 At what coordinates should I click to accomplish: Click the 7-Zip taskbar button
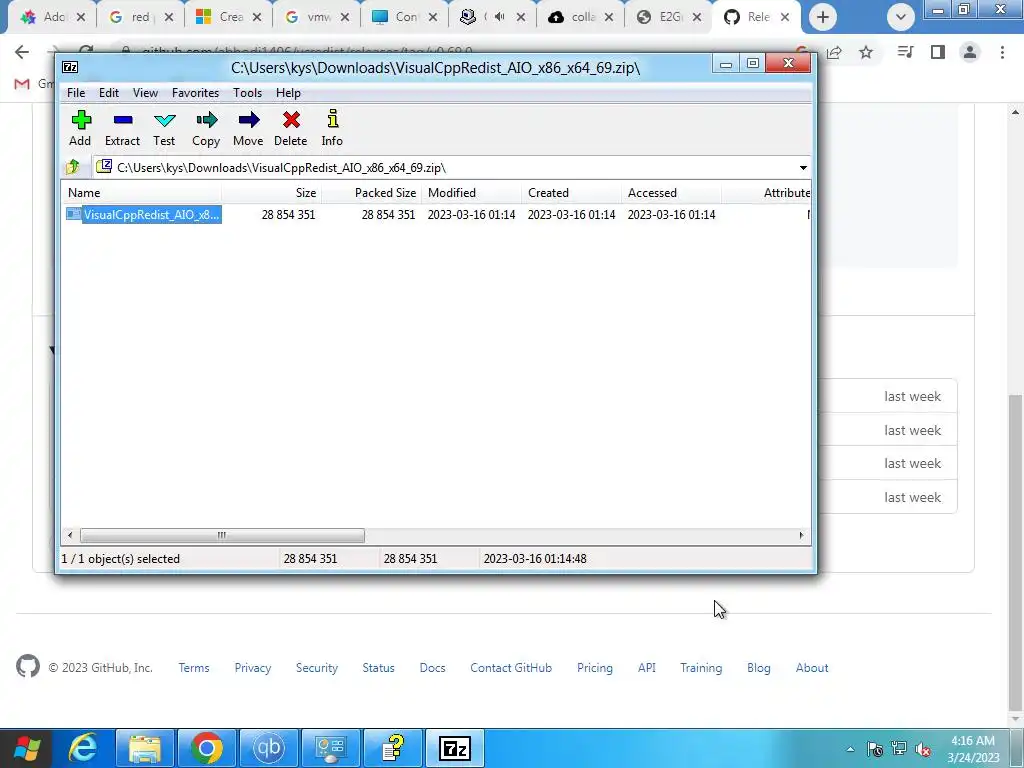click(455, 748)
